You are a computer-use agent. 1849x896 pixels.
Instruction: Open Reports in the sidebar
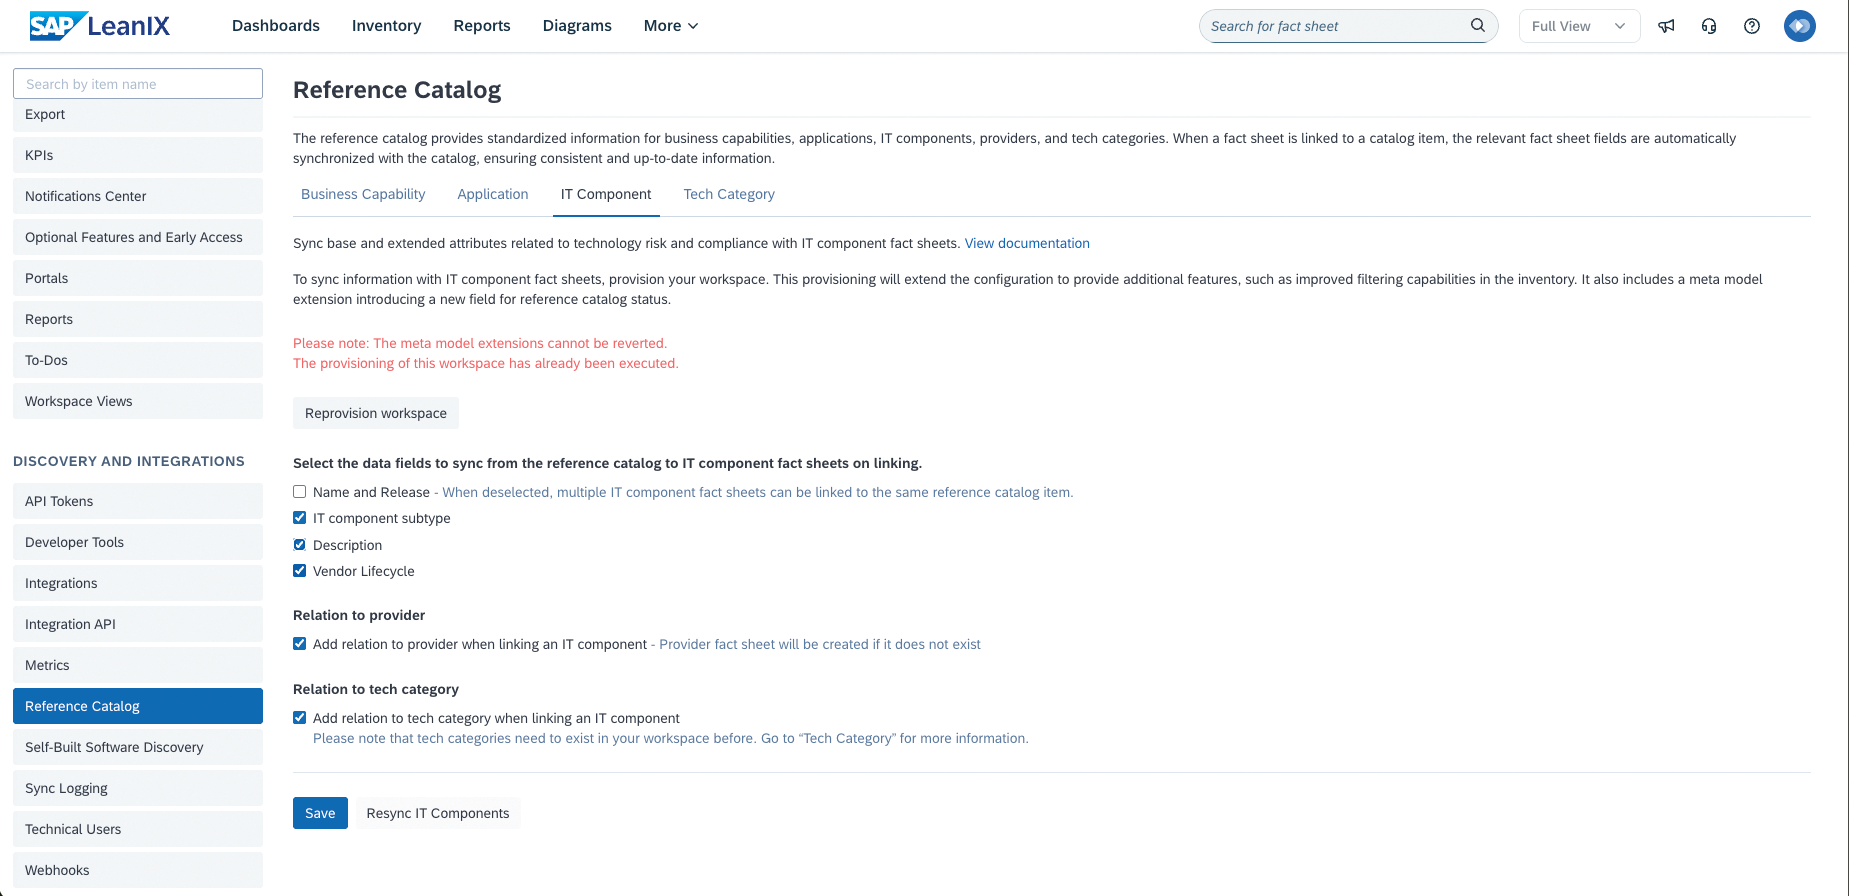(x=138, y=319)
